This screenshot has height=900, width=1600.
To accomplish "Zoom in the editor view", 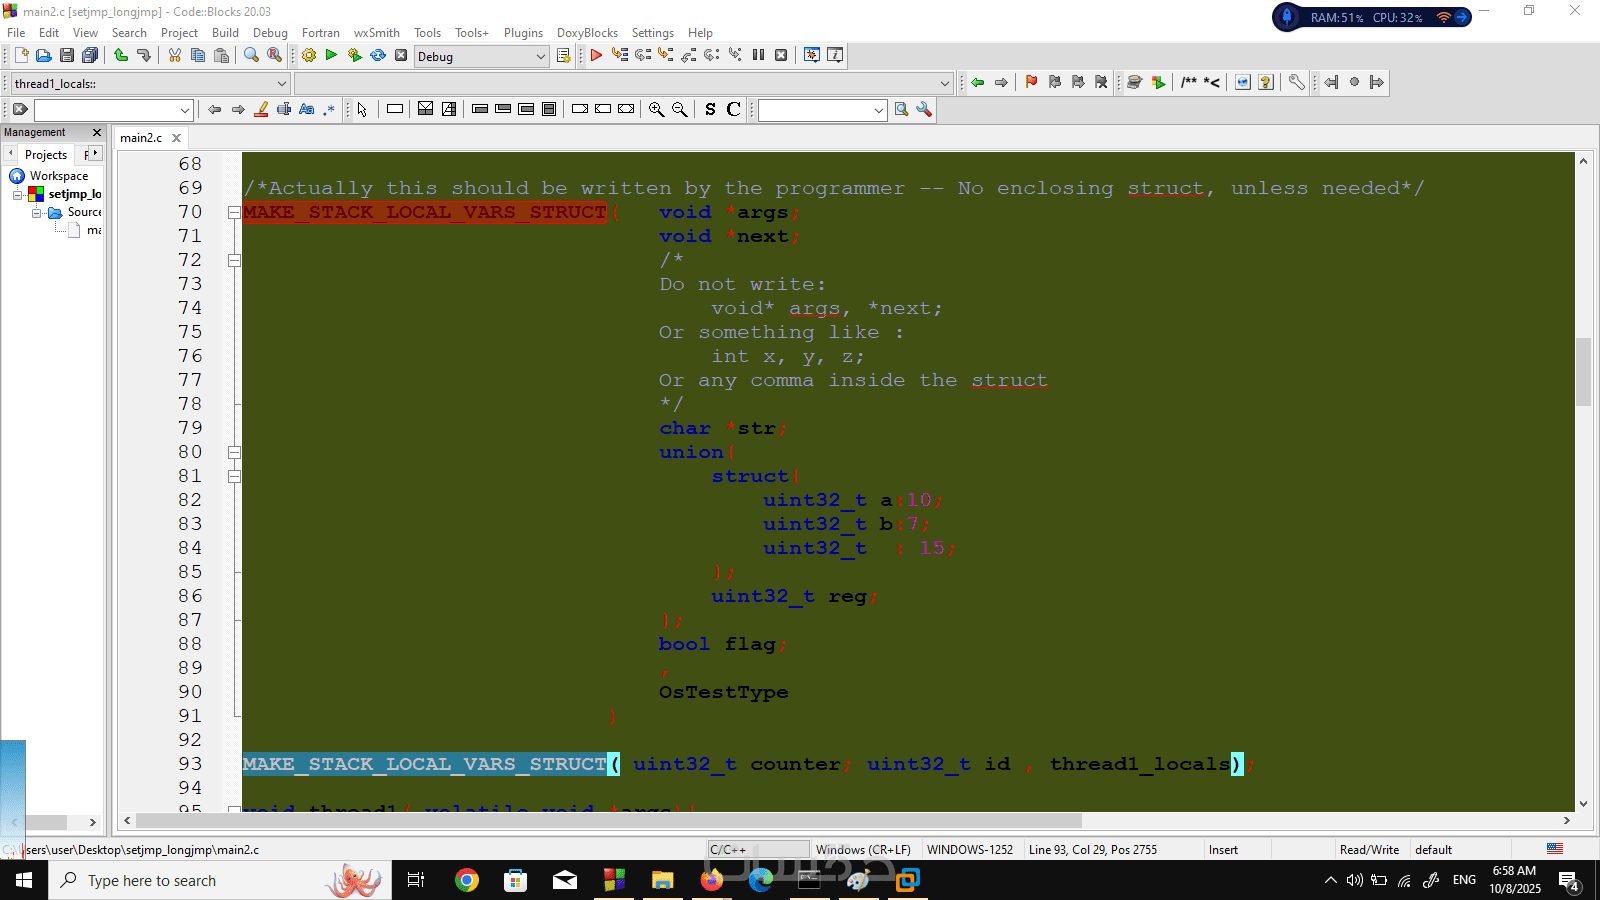I will click(x=656, y=110).
